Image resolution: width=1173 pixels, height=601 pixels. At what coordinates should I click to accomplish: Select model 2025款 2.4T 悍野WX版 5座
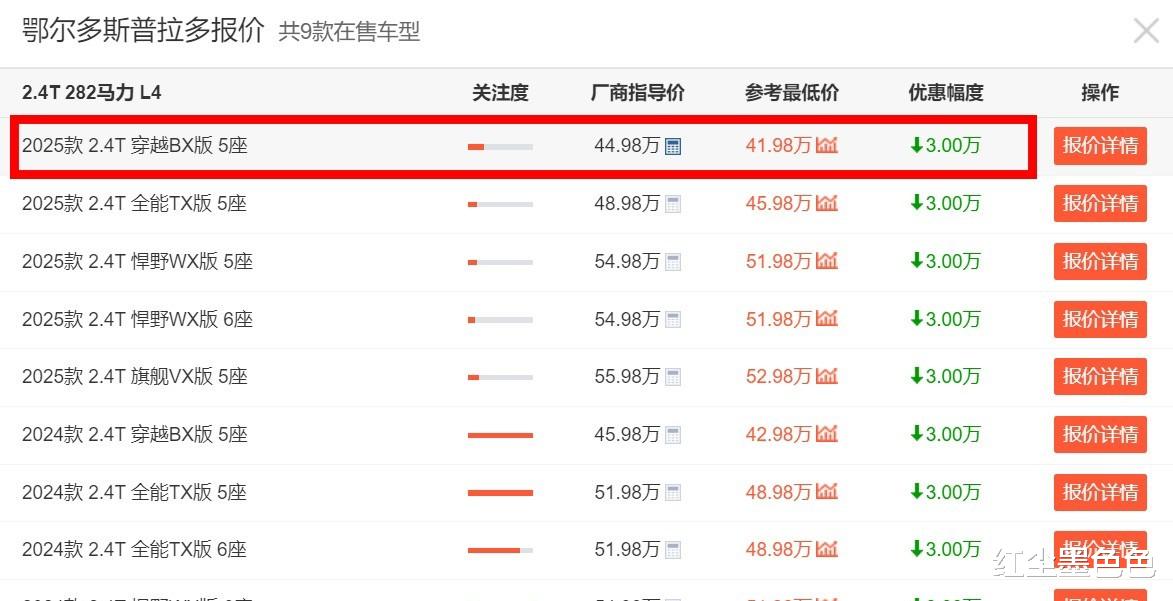[138, 261]
